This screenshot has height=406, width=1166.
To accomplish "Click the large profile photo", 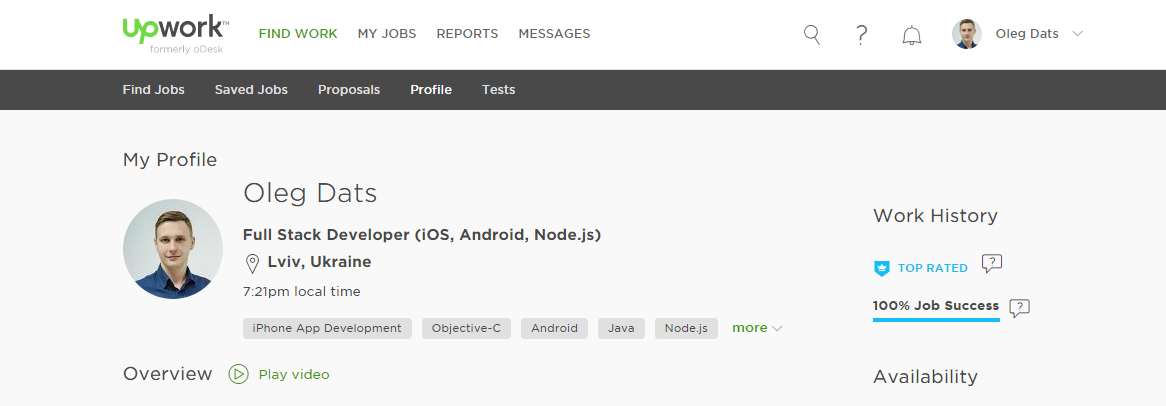I will [173, 249].
